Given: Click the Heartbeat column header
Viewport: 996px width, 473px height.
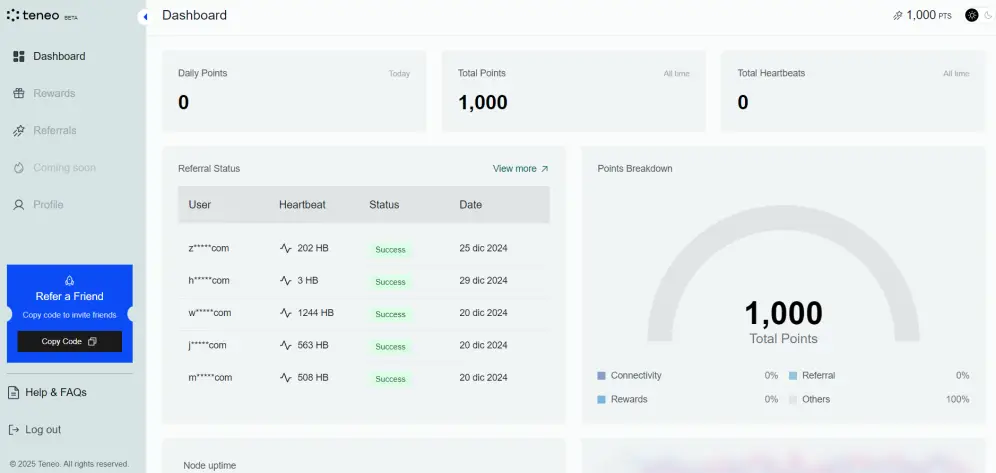Looking at the screenshot, I should coord(302,204).
